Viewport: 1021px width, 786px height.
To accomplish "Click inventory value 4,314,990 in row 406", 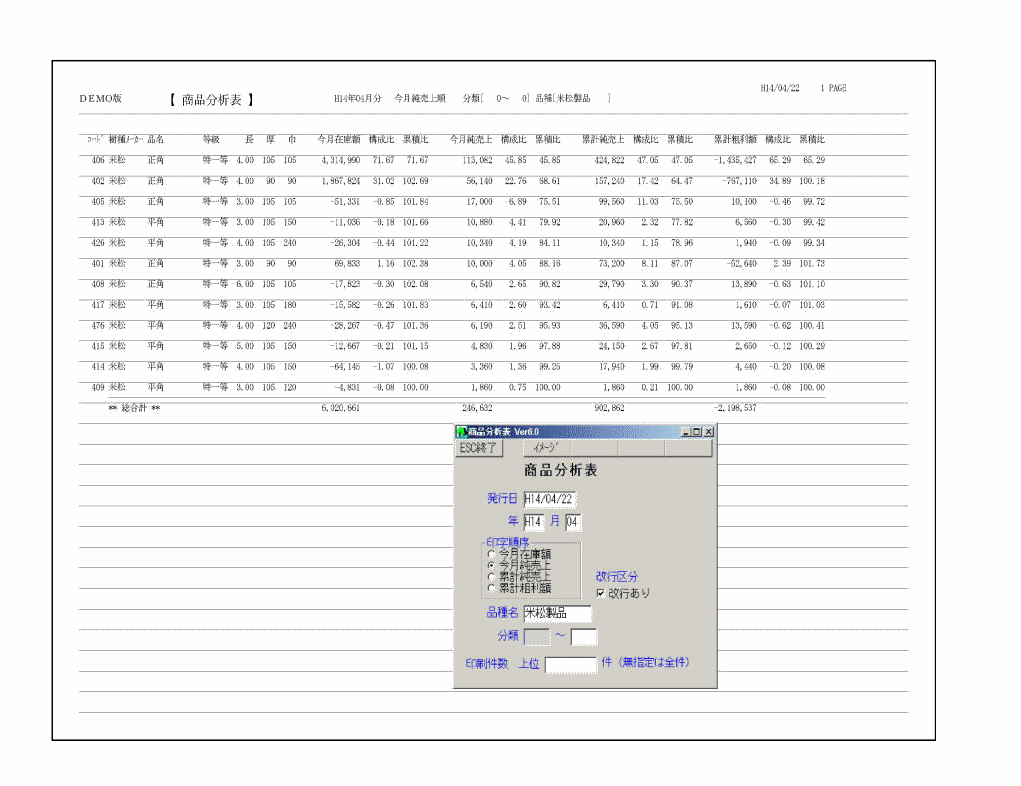I will 341,160.
